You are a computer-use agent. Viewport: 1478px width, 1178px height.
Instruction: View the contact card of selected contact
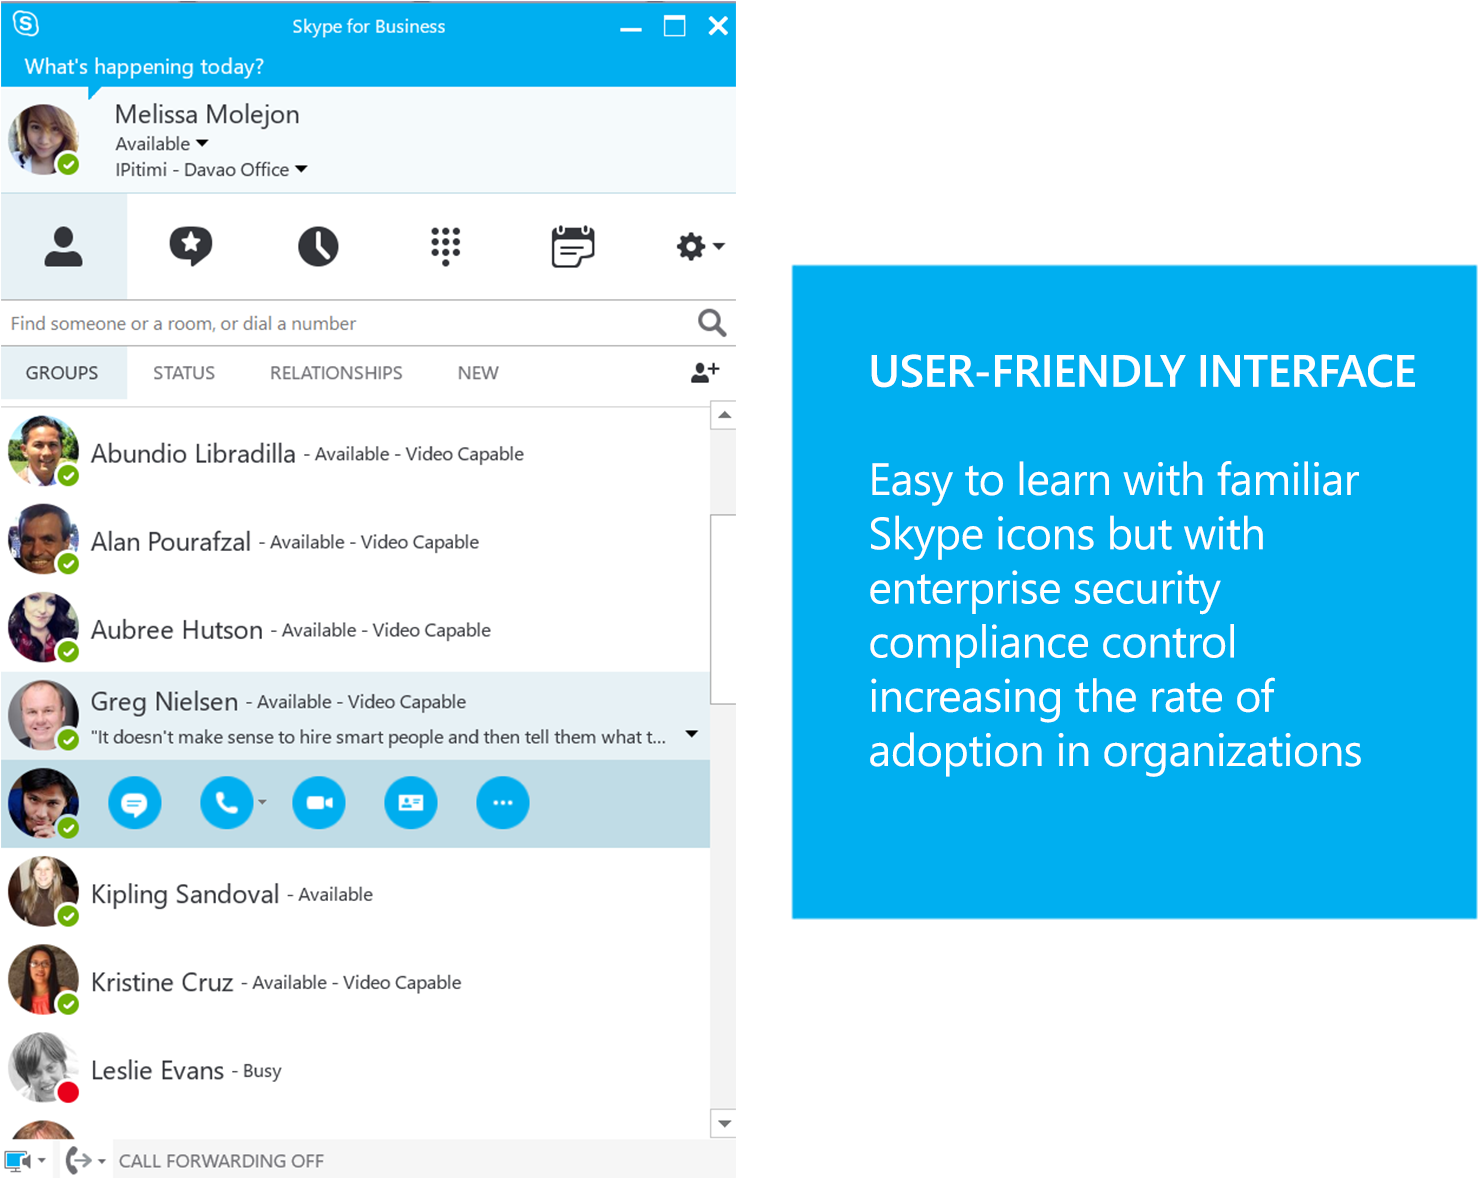(411, 803)
